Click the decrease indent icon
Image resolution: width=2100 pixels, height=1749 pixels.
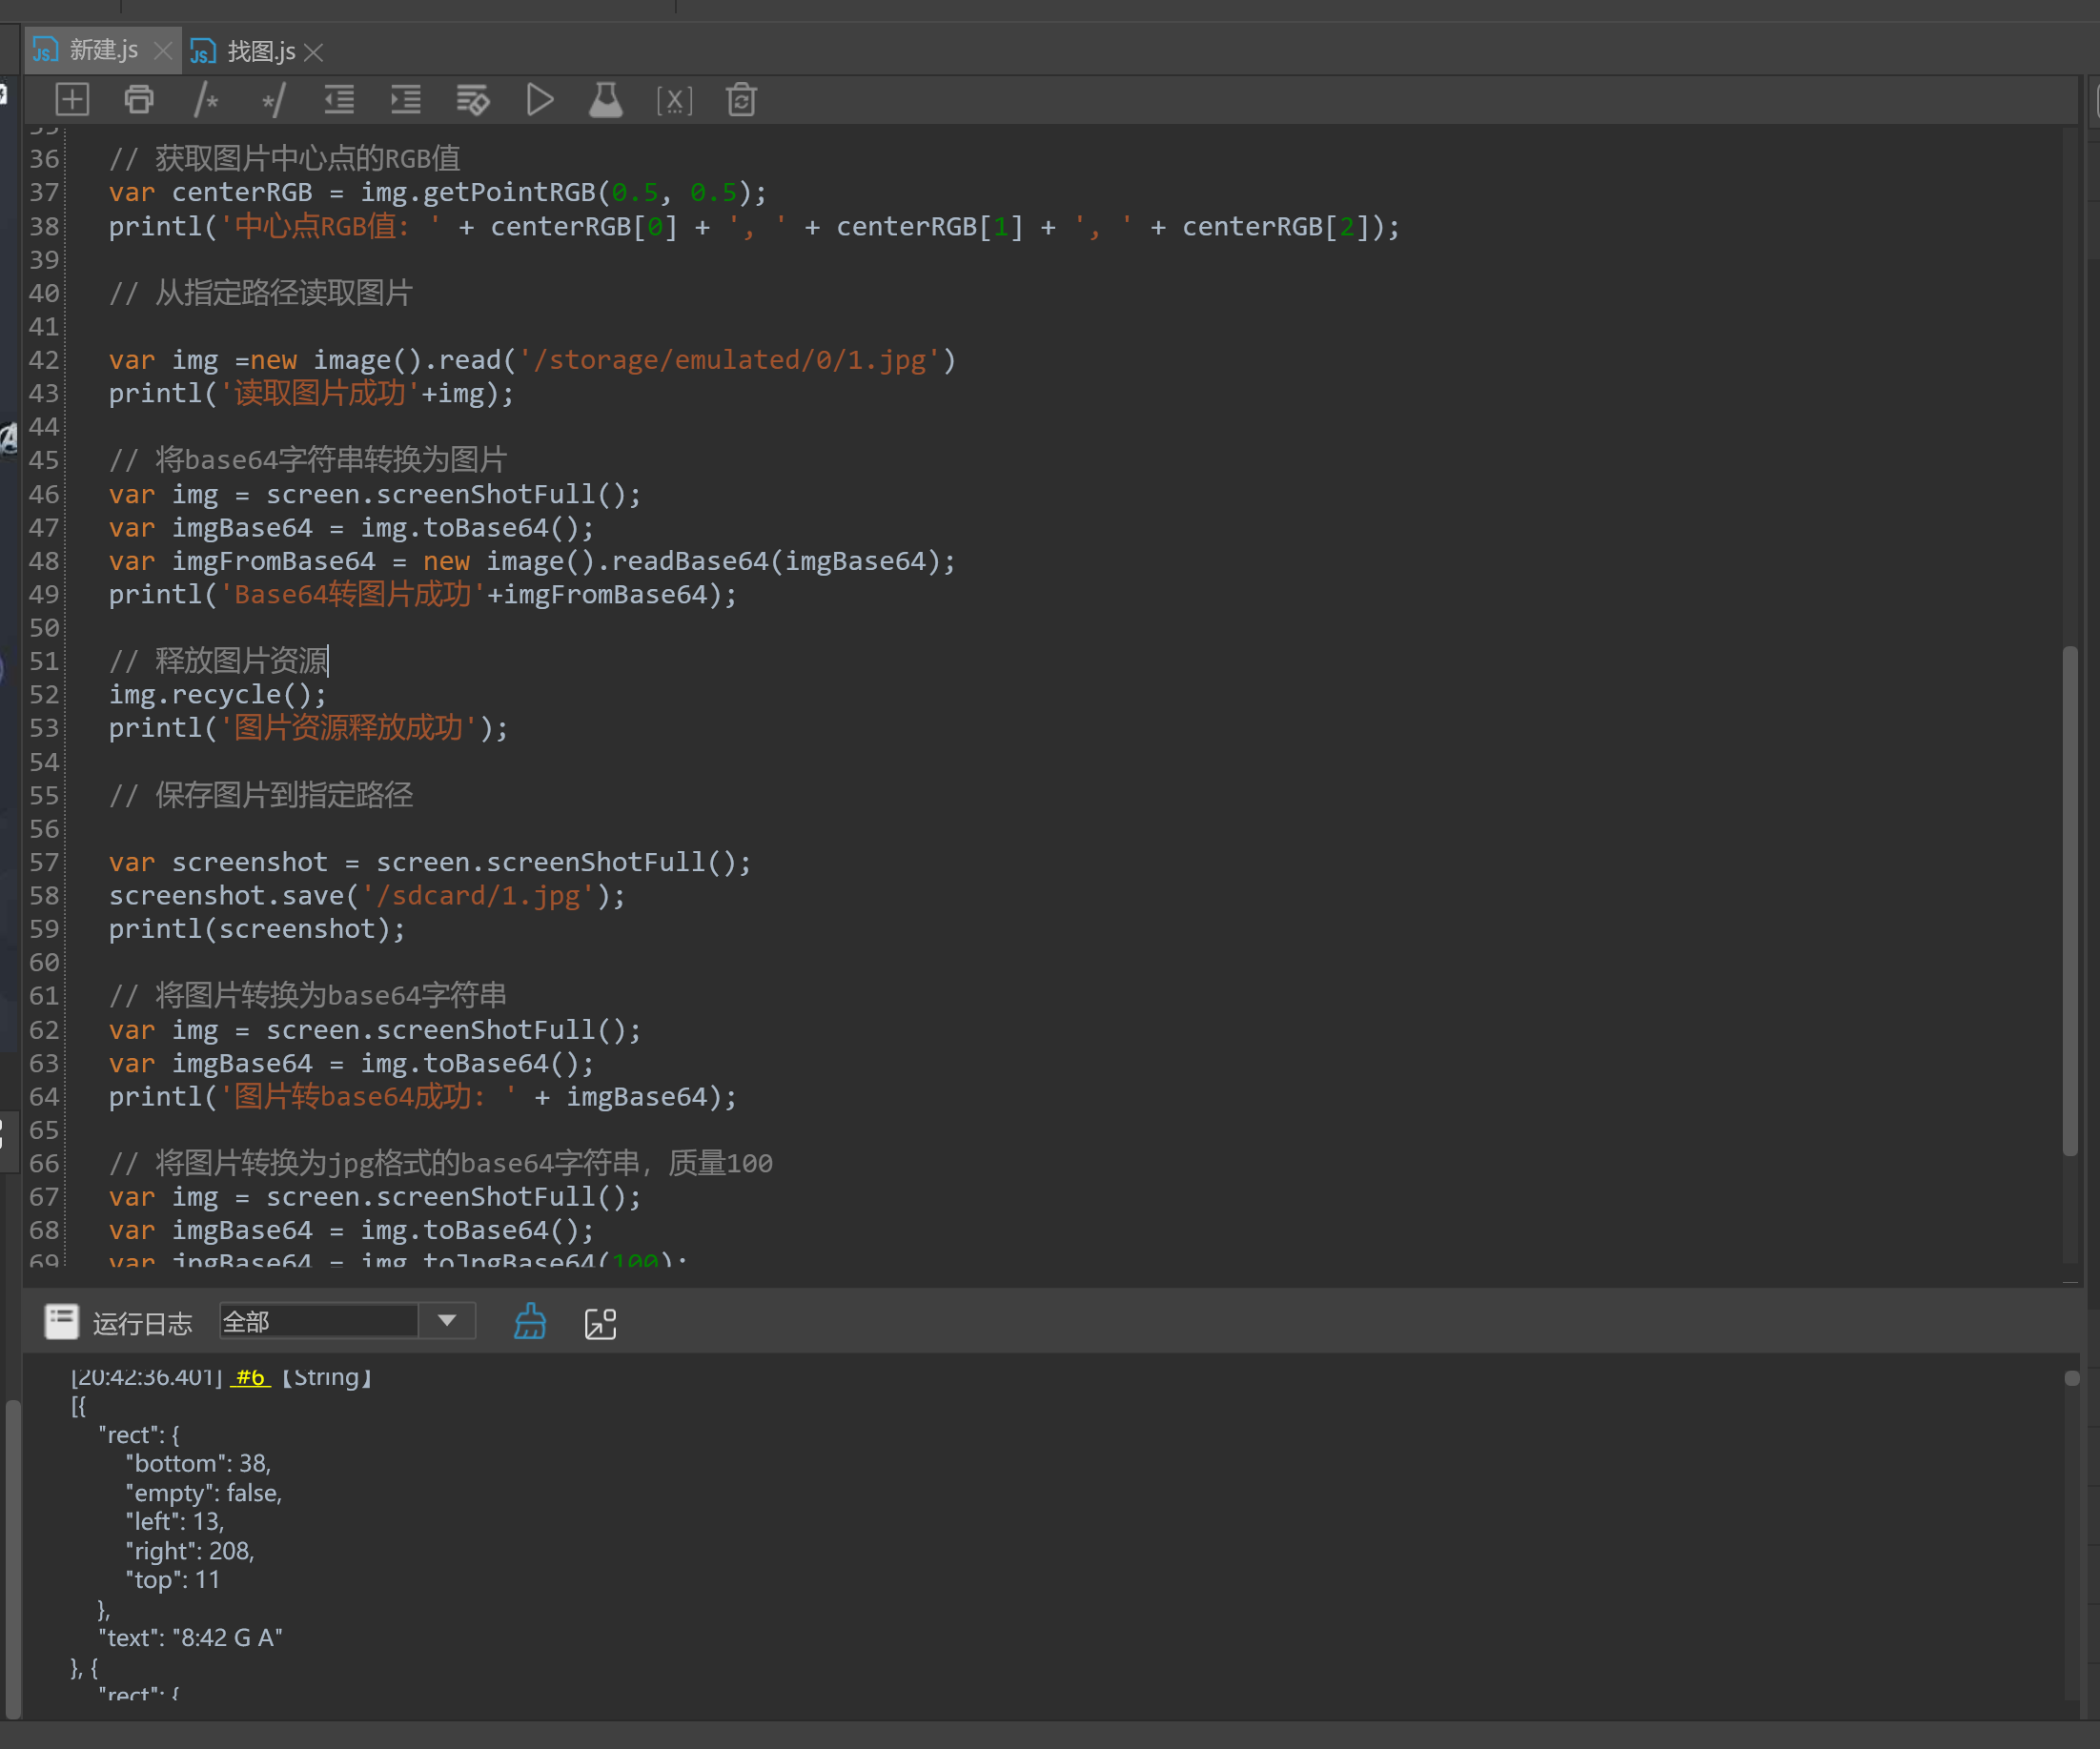(x=339, y=100)
